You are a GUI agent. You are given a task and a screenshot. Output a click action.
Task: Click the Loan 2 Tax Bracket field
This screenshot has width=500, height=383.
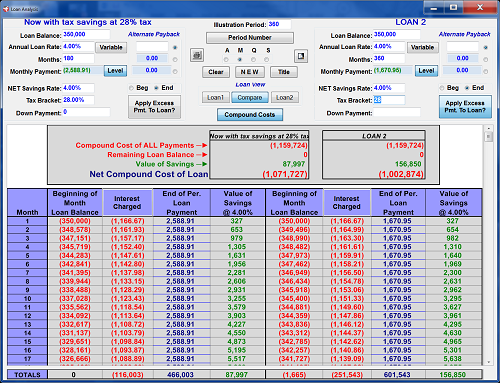[x=389, y=100]
